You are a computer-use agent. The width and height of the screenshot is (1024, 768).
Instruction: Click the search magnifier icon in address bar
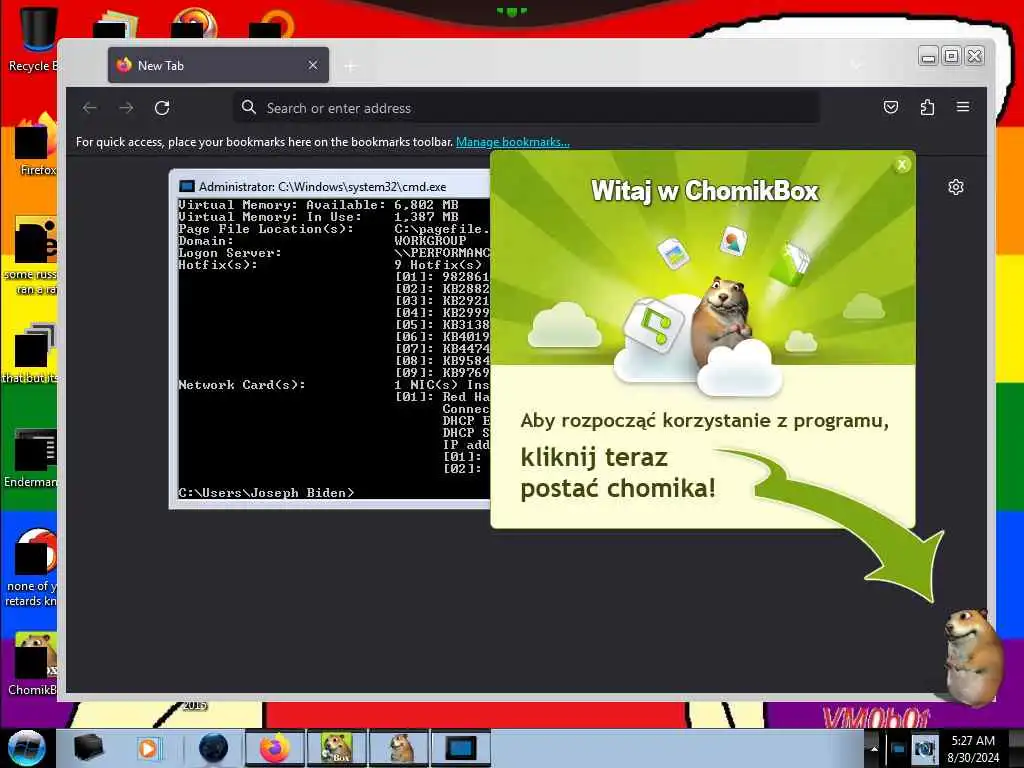click(248, 107)
